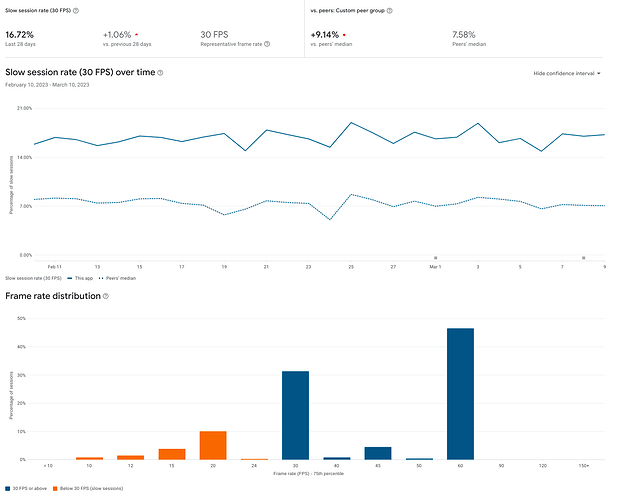Select the 30 FPS blue bar
Screen dimensions: 626x500
pyautogui.click(x=295, y=415)
